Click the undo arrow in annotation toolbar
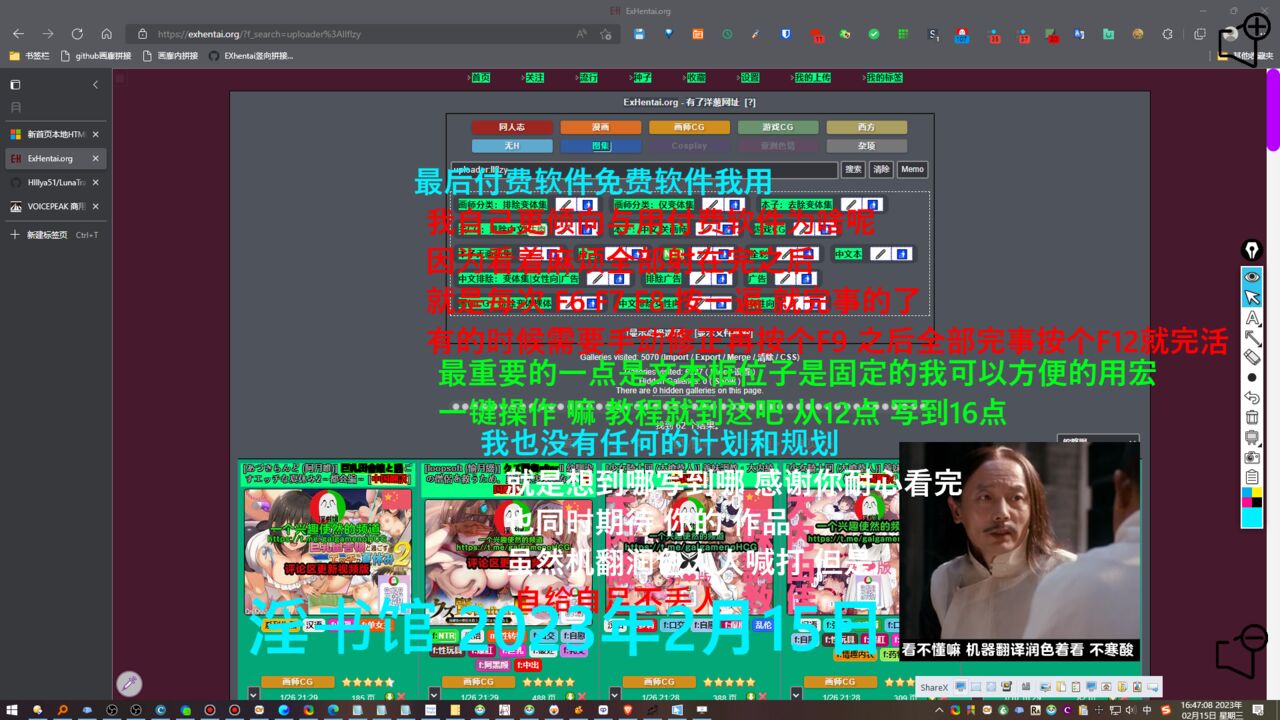The image size is (1280, 720). pyautogui.click(x=1252, y=397)
